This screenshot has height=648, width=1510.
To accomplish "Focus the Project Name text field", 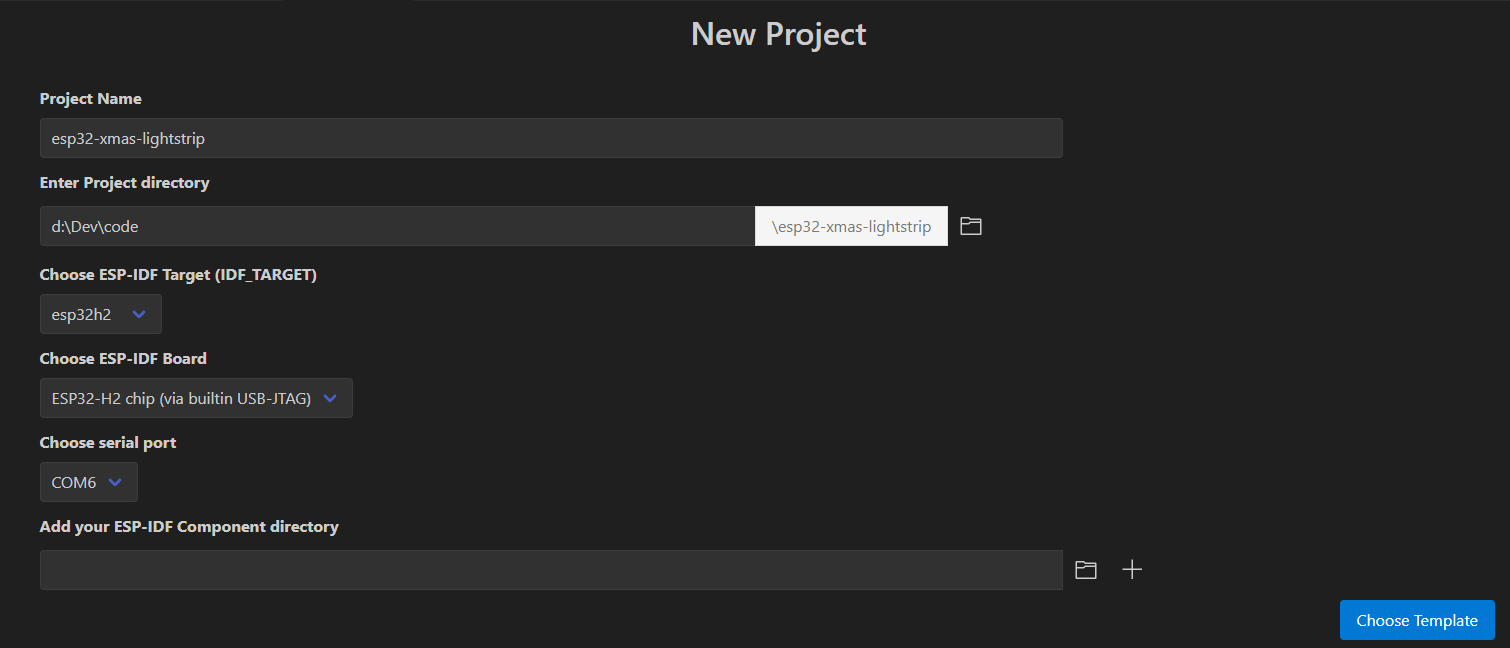I will point(550,138).
